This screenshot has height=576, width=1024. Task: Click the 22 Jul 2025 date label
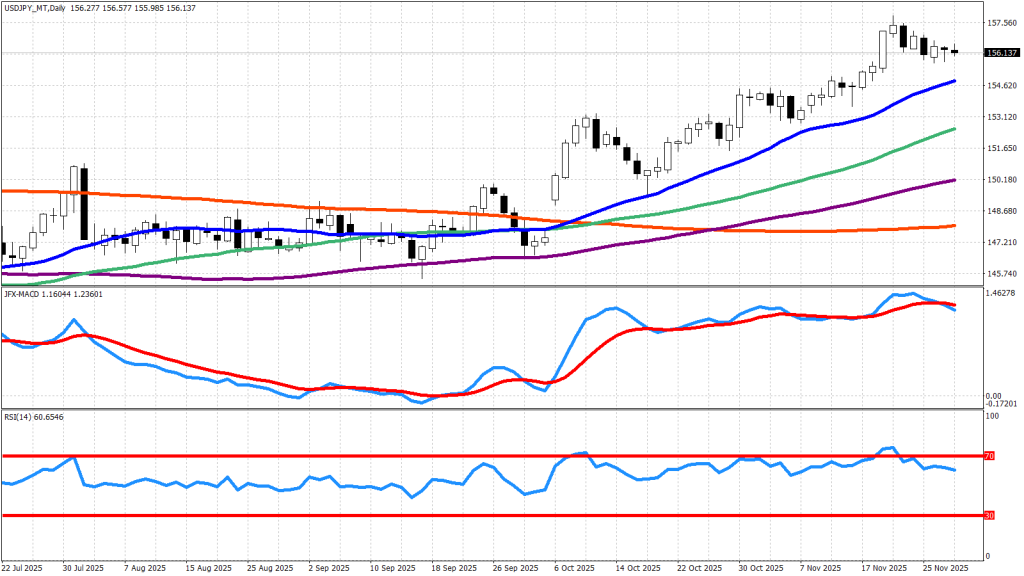(x=24, y=567)
